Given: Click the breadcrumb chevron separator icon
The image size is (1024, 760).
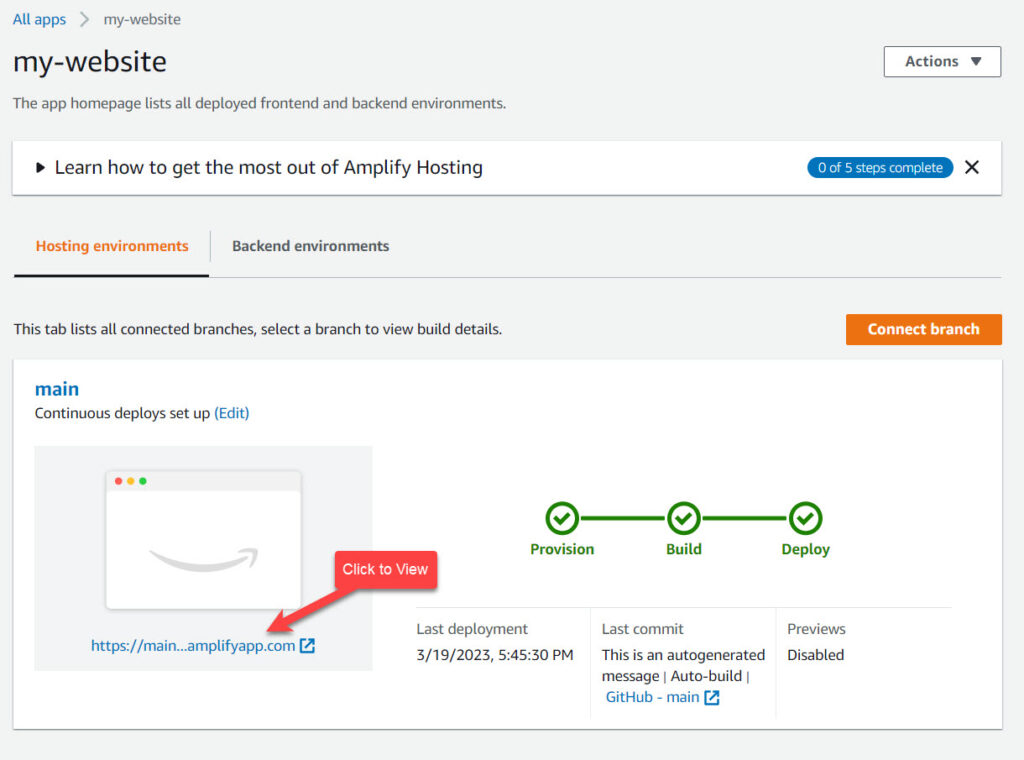Looking at the screenshot, I should tap(84, 20).
